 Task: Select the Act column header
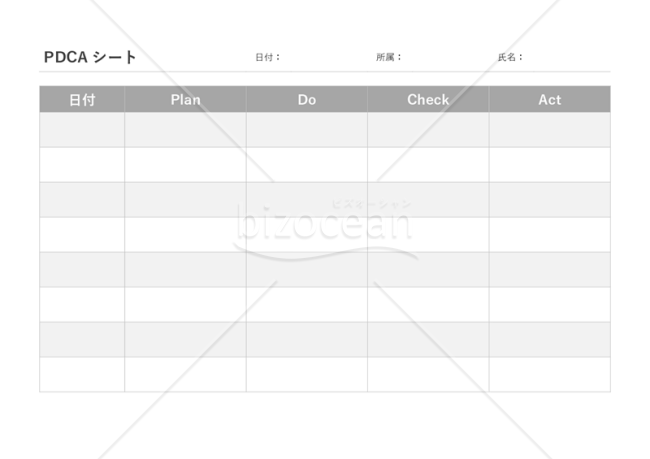click(x=550, y=100)
